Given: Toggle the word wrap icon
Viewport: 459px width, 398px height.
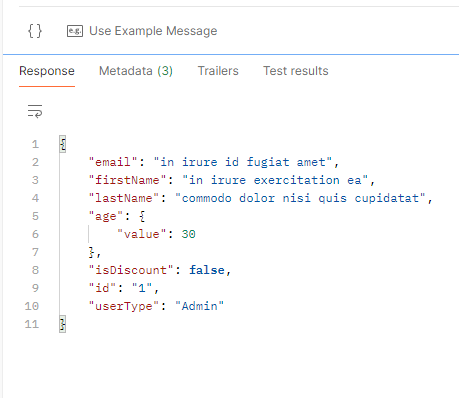Looking at the screenshot, I should [x=35, y=111].
